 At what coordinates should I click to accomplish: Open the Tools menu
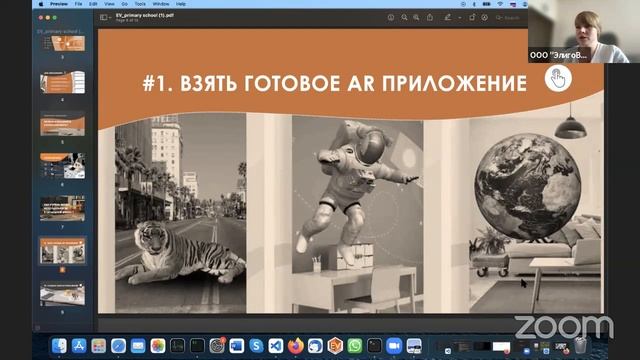click(x=140, y=4)
